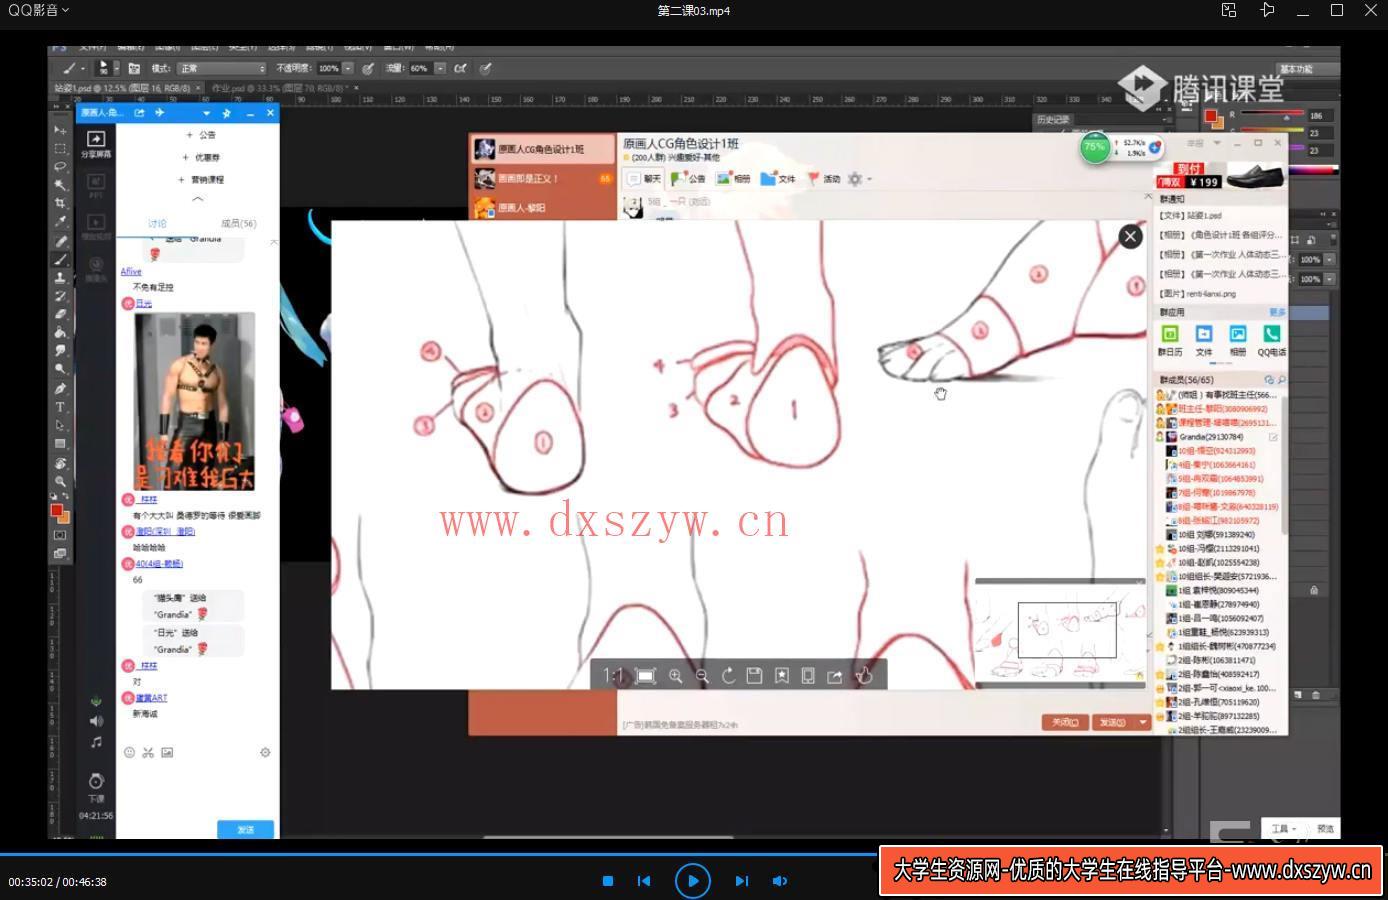Stop playback in QQ影音 player
1388x900 pixels.
(607, 881)
